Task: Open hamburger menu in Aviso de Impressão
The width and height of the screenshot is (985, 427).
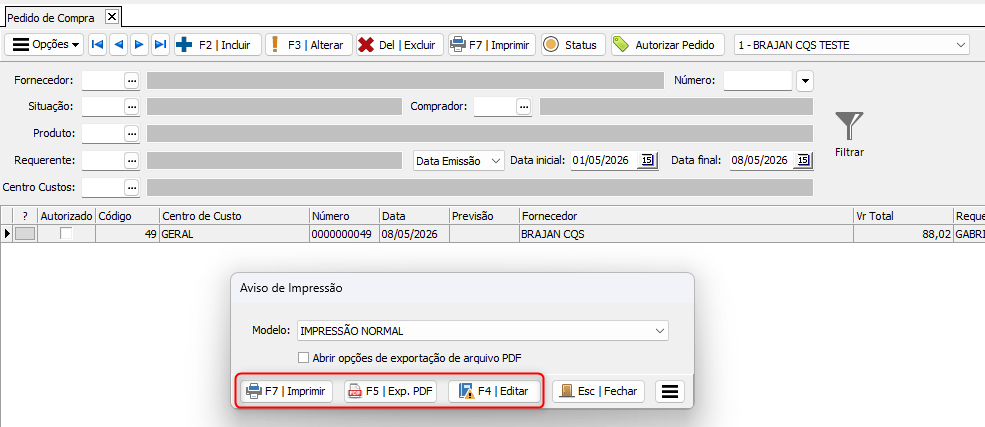Action: [670, 391]
